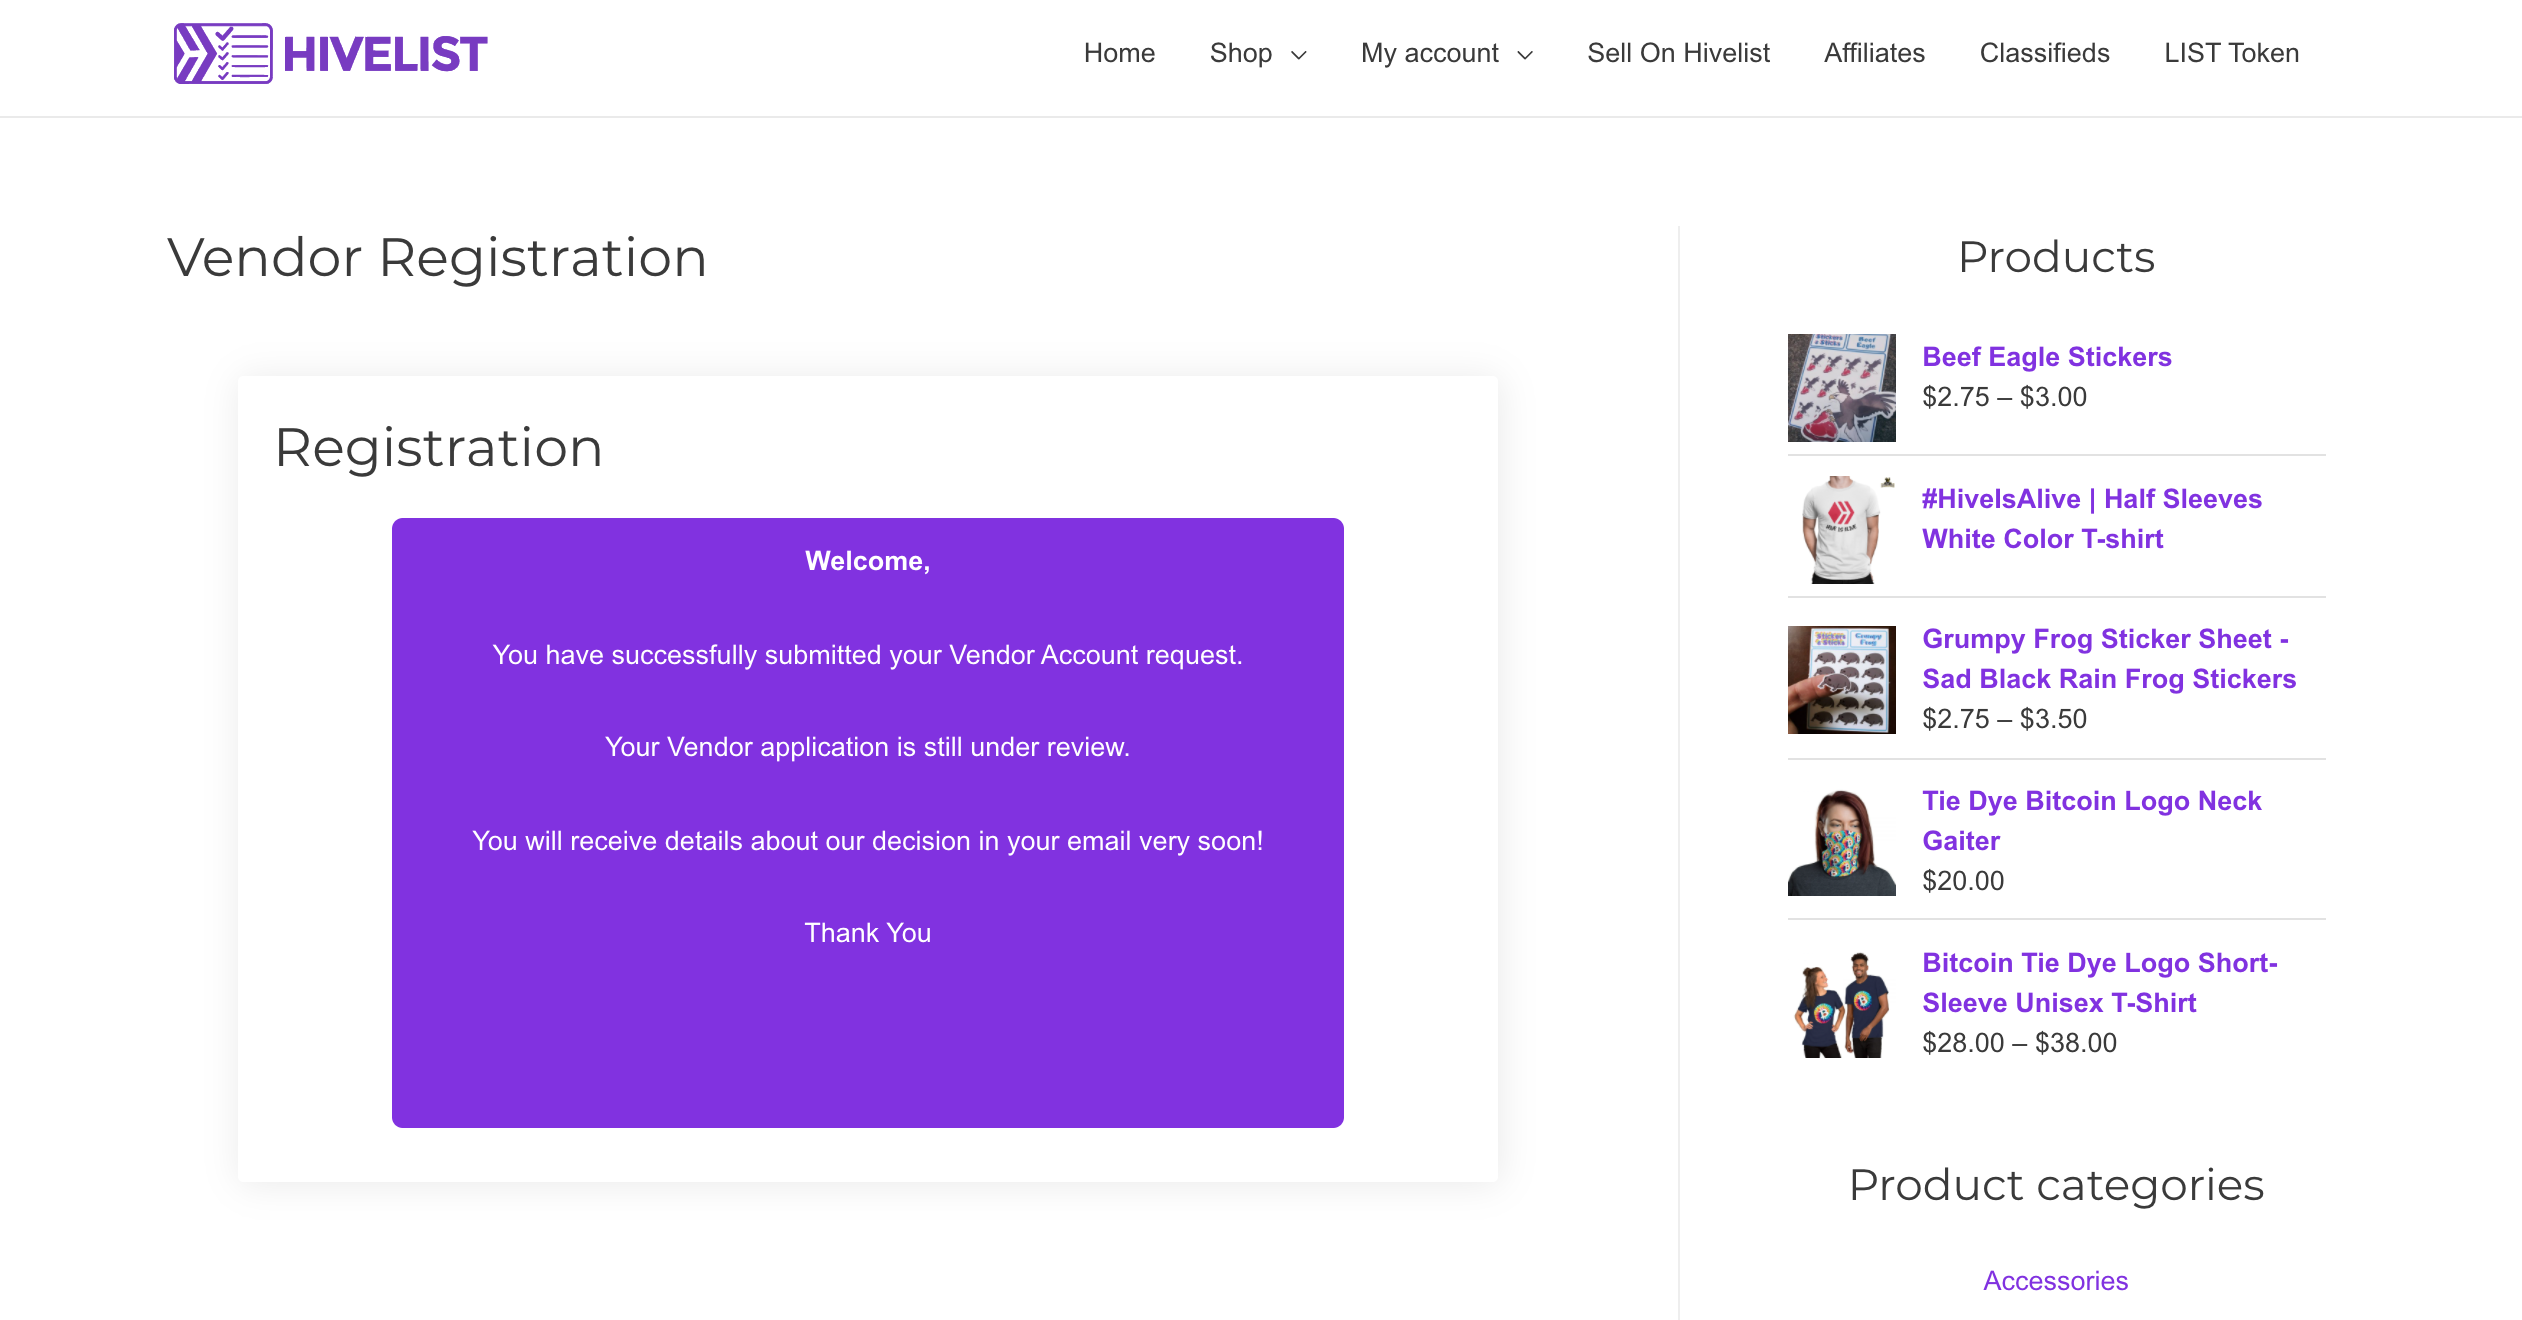Click the Bitcoin Tie Dye T-Shirt thumbnail
This screenshot has width=2522, height=1320.
pyautogui.click(x=1841, y=1004)
